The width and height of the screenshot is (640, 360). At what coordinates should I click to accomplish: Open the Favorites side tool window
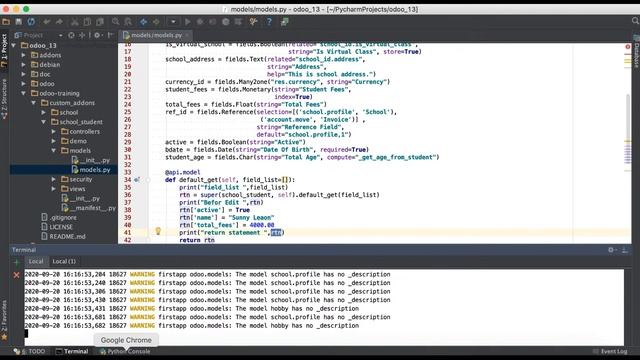pyautogui.click(x=4, y=320)
